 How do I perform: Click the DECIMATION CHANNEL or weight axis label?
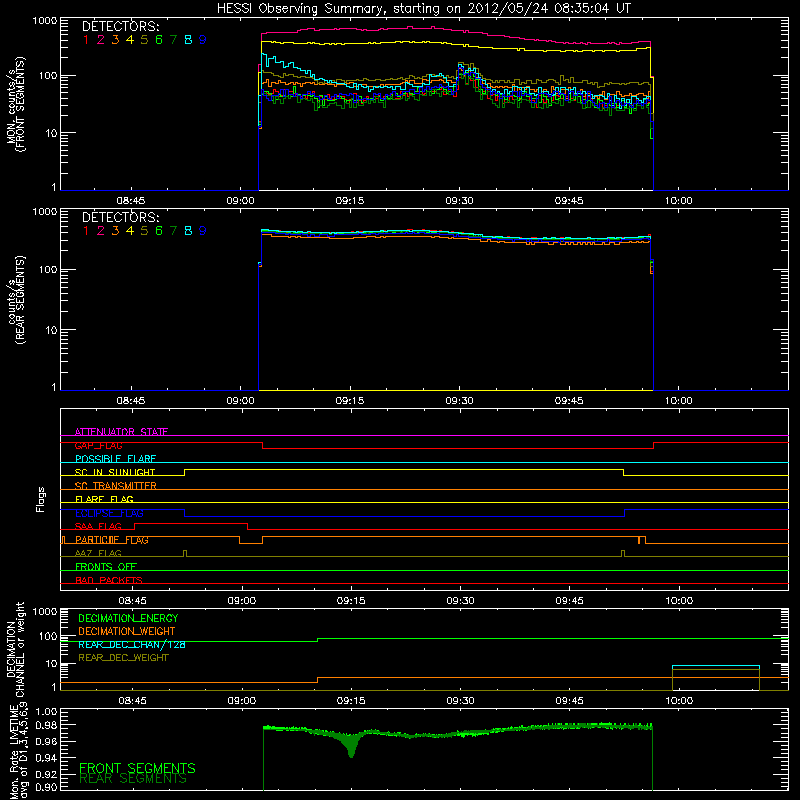tap(15, 649)
